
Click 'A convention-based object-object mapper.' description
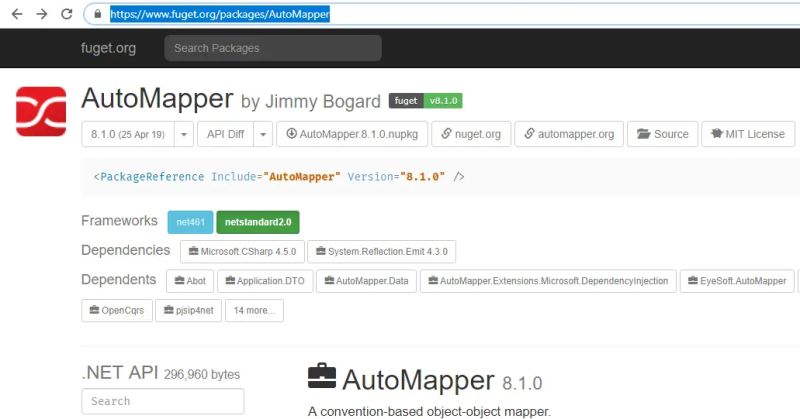click(429, 411)
